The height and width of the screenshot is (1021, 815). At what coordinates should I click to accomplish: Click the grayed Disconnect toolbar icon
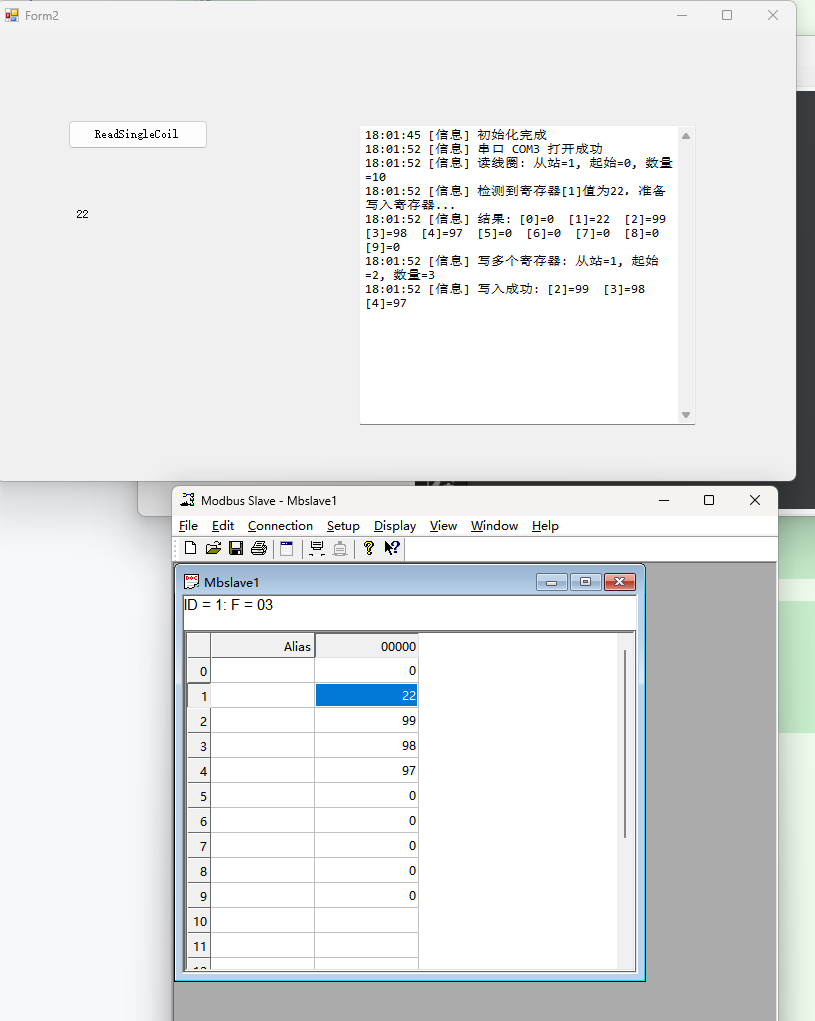[340, 548]
